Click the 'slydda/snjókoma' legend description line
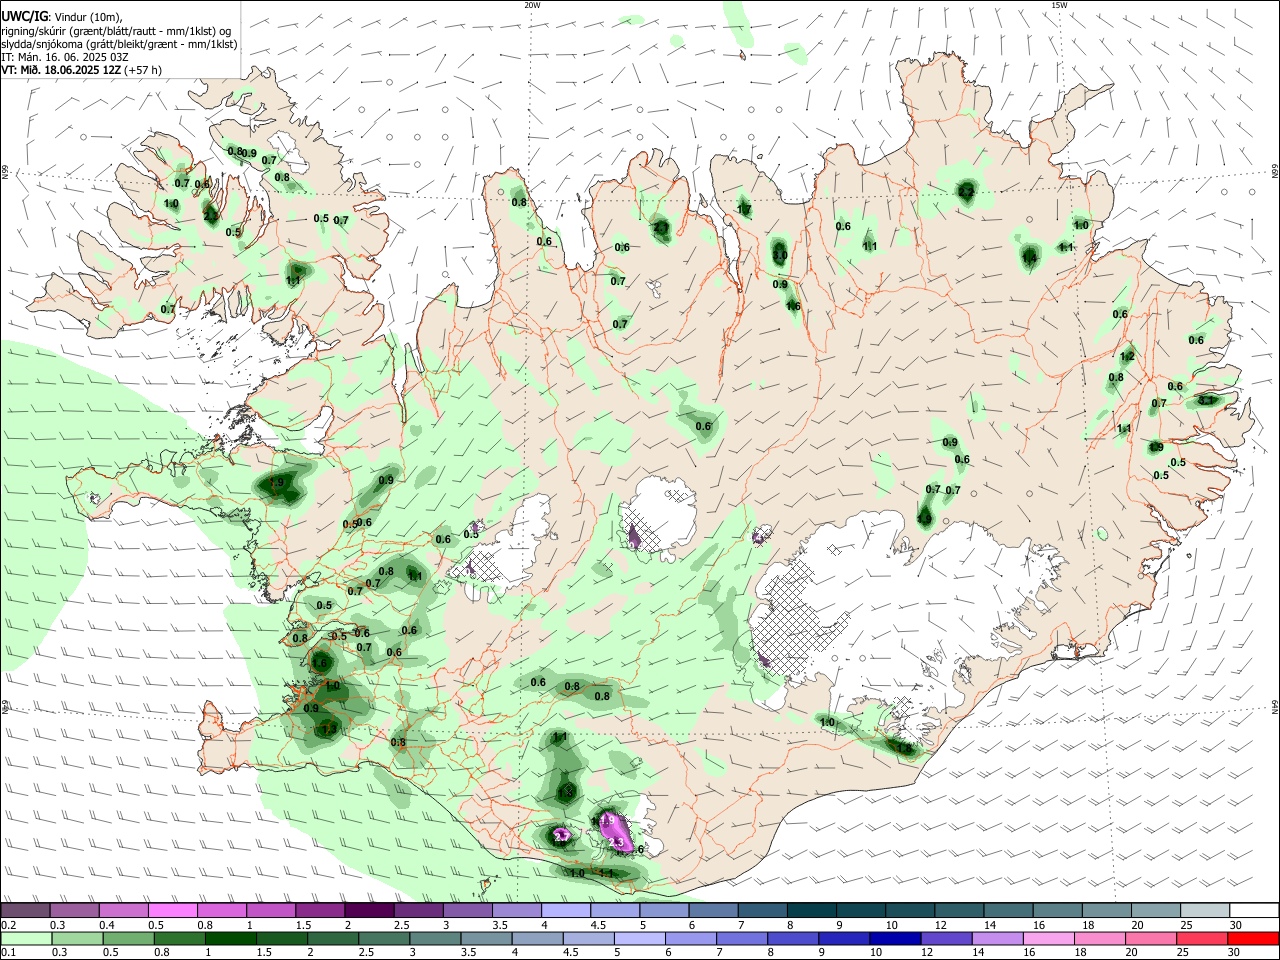The height and width of the screenshot is (960, 1280). click(119, 44)
